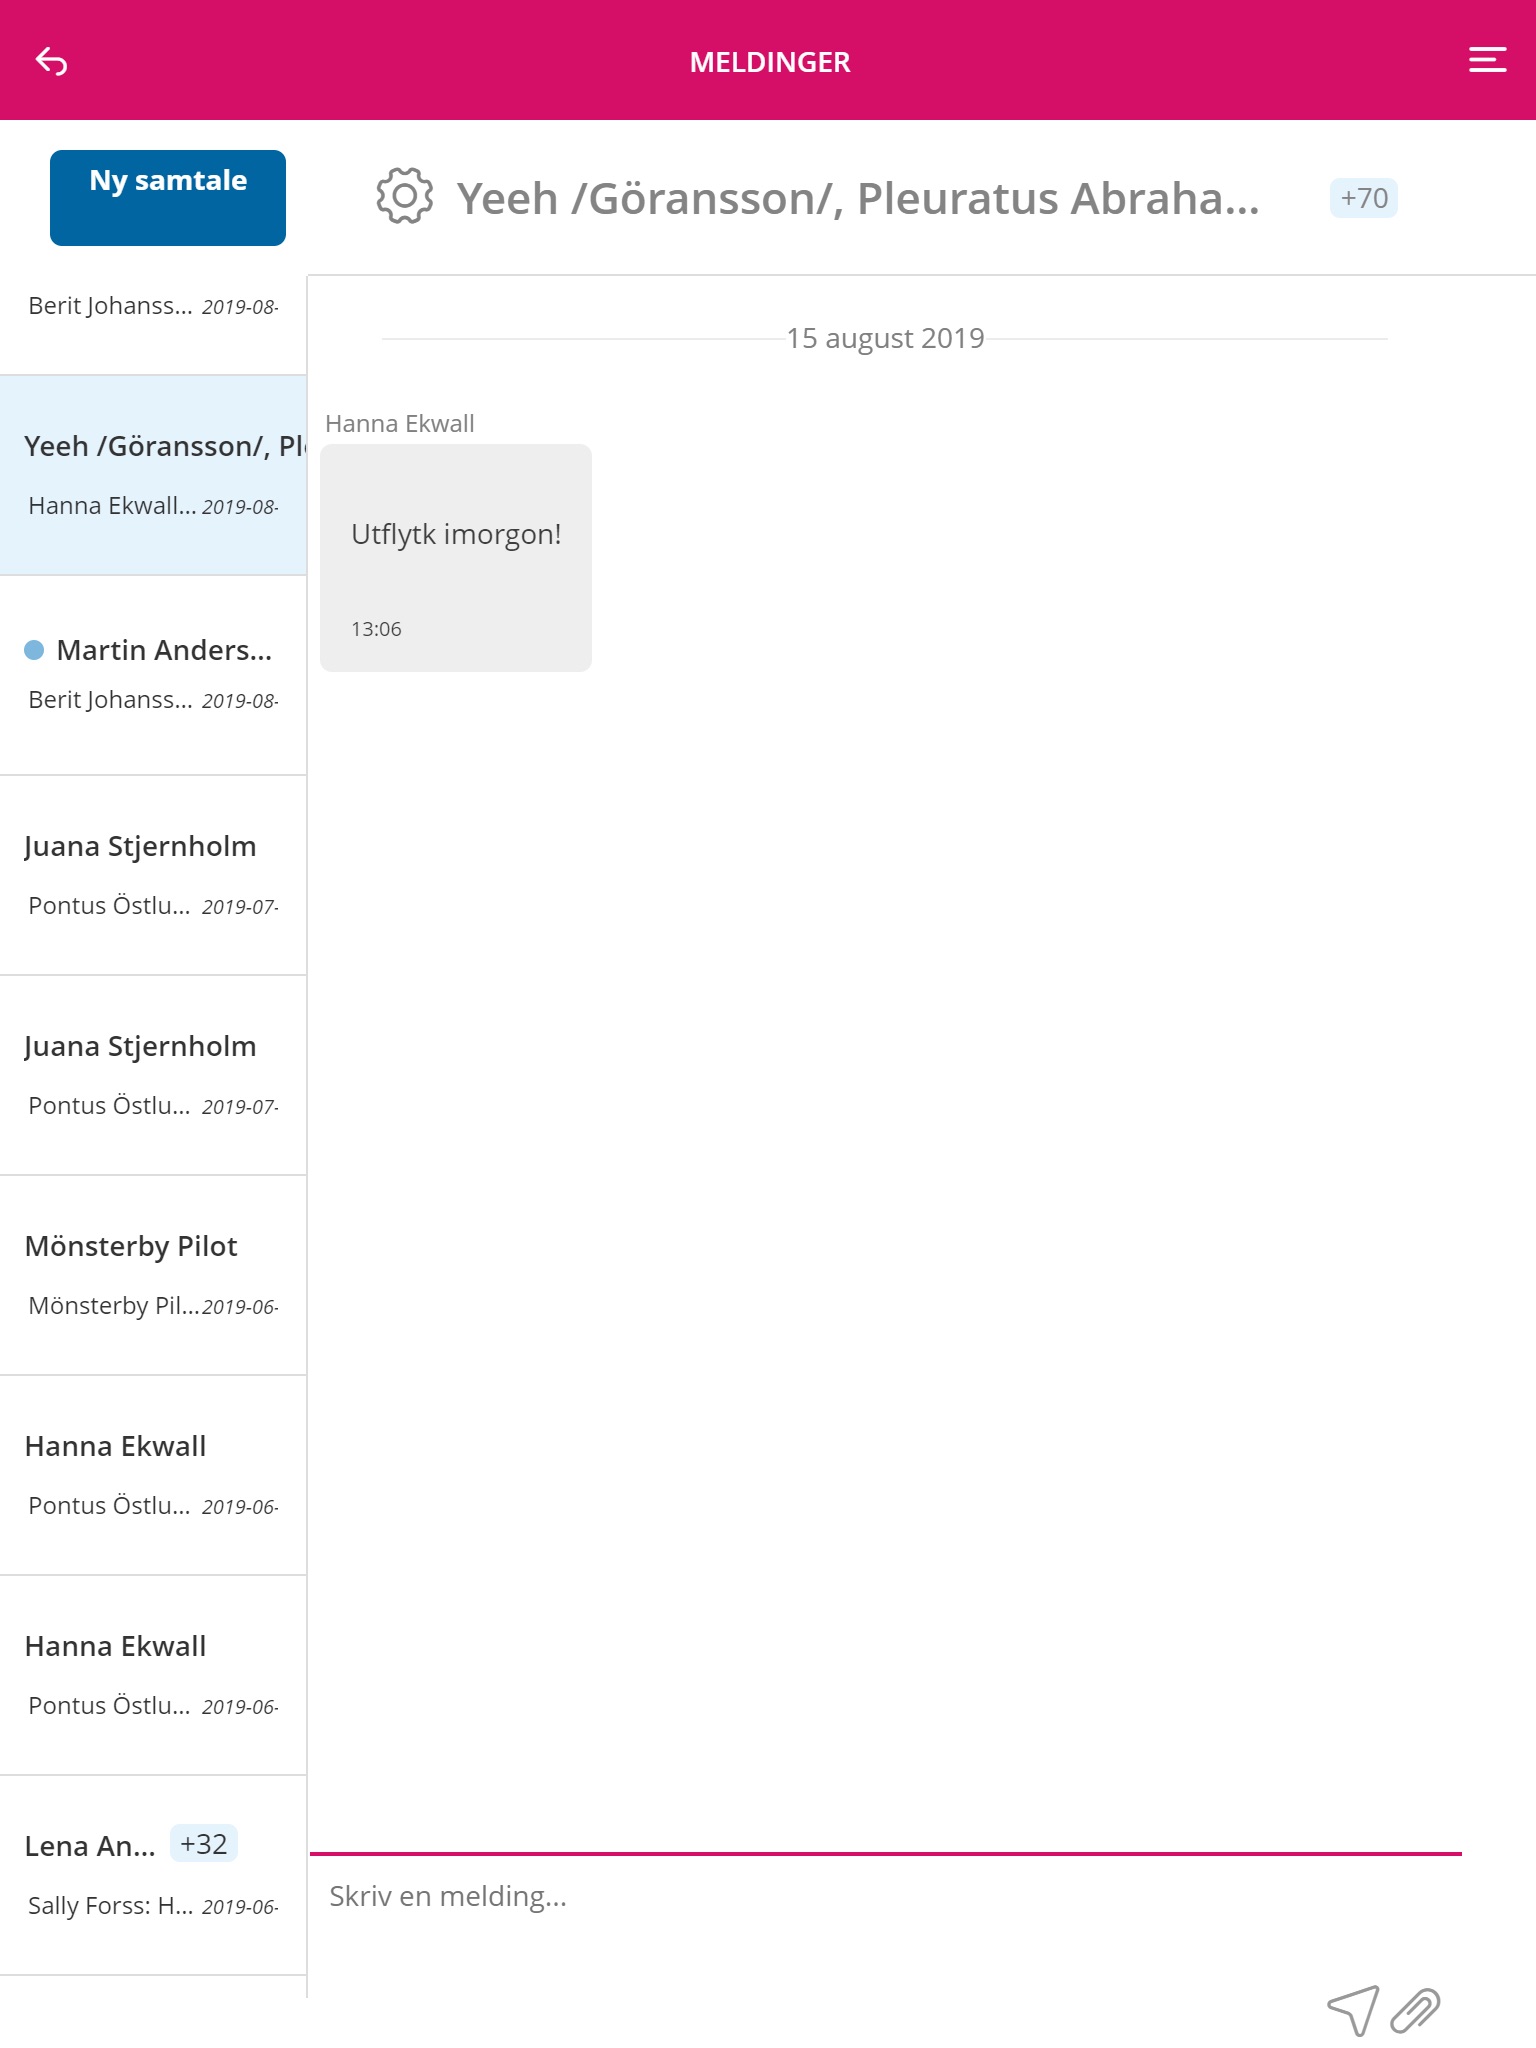
Task: Click the Yeeh /Göransson/ conversation title
Action: 858,198
